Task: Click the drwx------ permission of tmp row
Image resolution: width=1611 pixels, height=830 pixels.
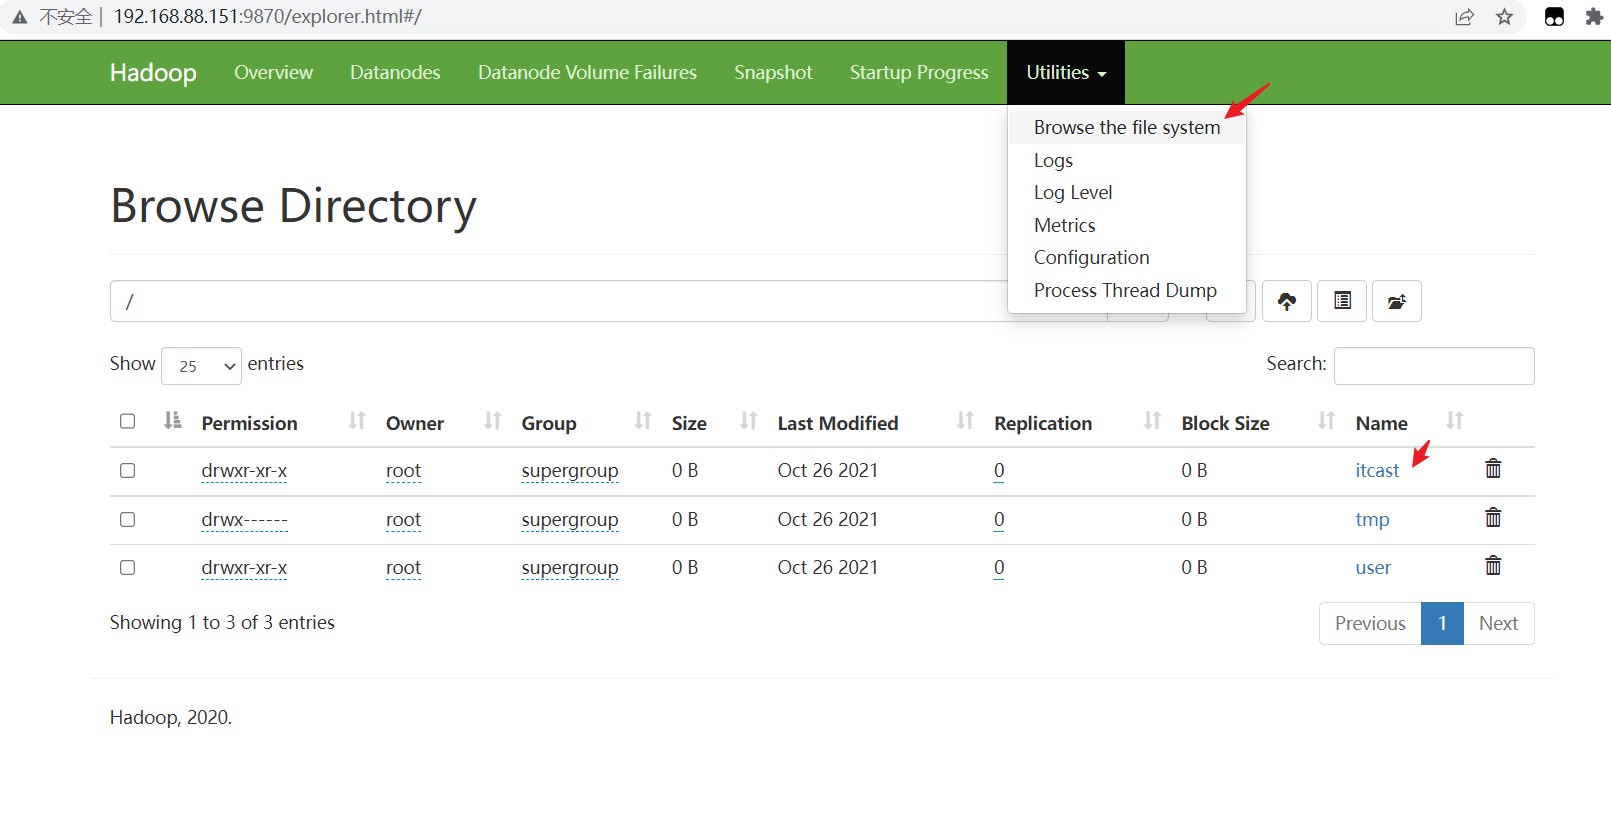Action: click(x=244, y=520)
